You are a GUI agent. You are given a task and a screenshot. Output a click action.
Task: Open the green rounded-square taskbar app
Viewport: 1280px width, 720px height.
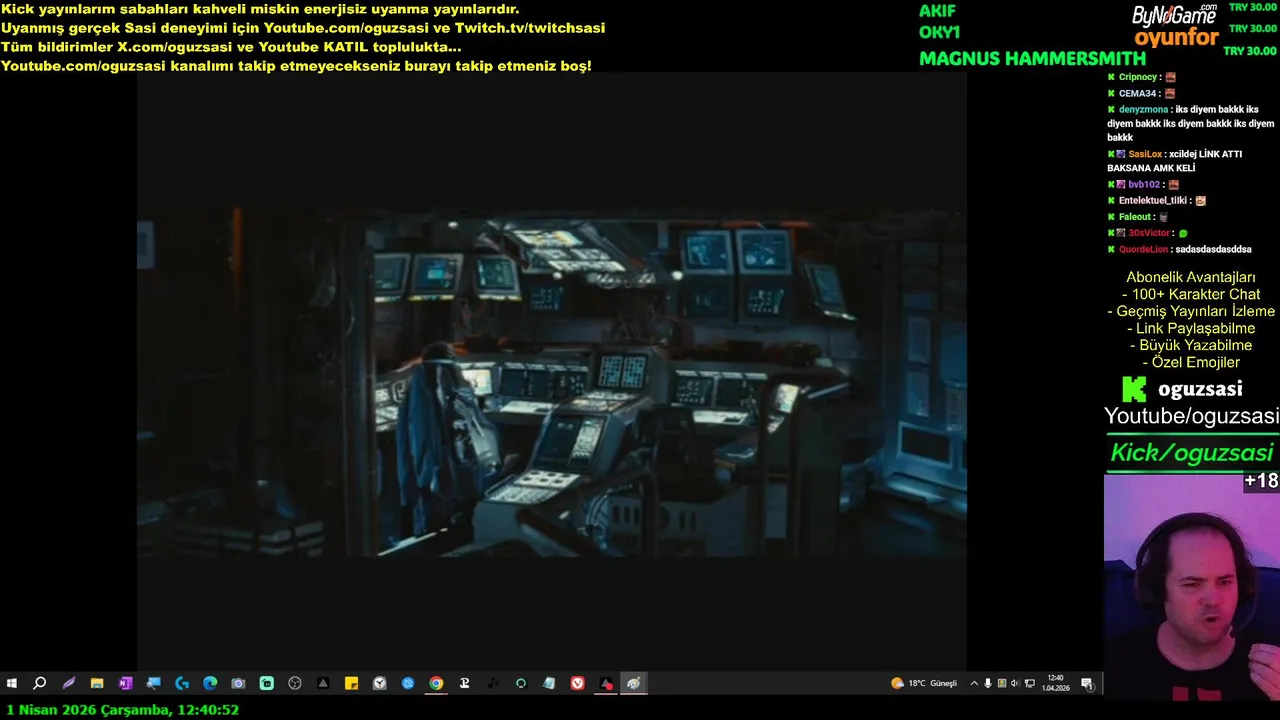[266, 683]
